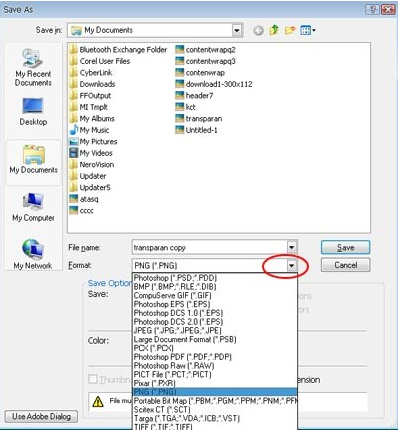Choose Scitex CT format

(215, 409)
